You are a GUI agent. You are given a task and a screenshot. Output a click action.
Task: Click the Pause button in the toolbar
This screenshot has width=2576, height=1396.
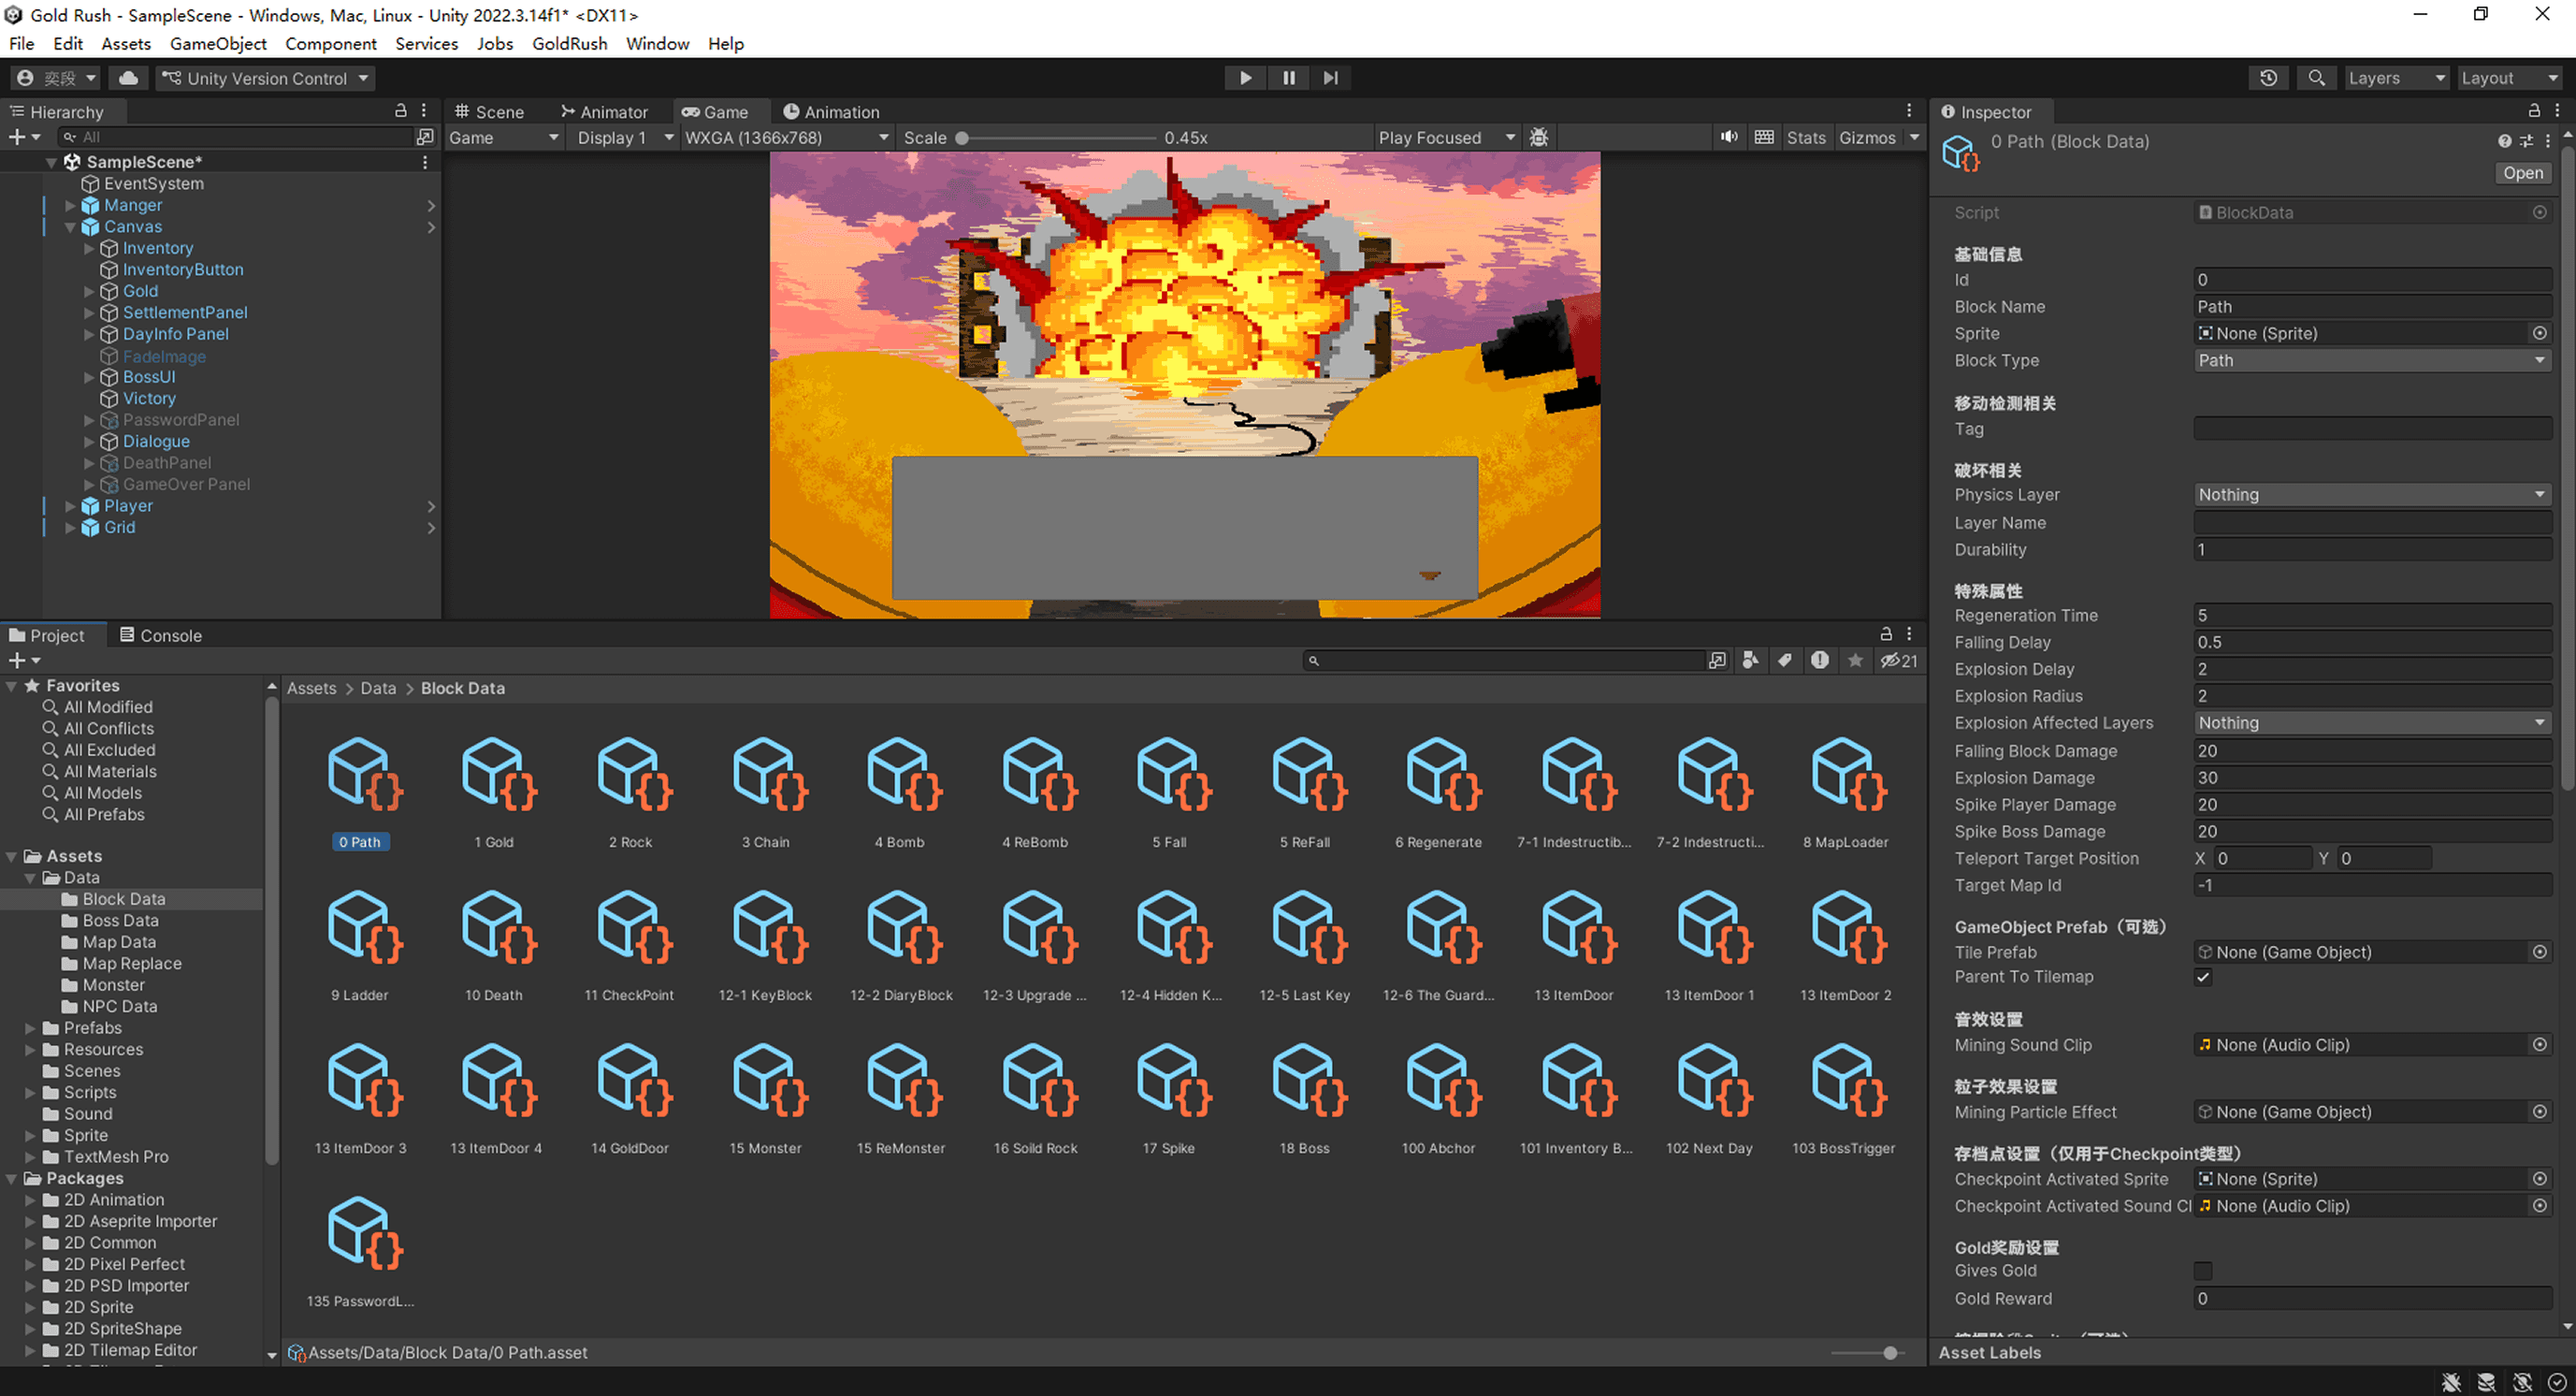click(1288, 78)
